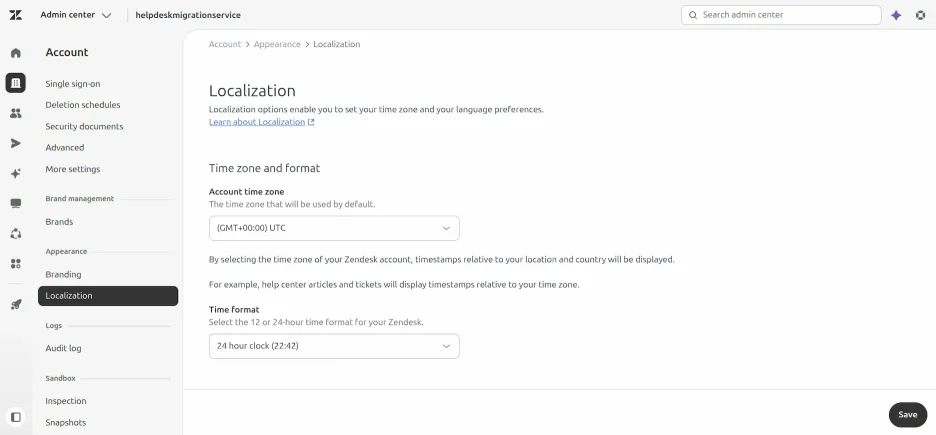The image size is (936, 435).
Task: Open Deletion schedules page
Action: tap(83, 105)
